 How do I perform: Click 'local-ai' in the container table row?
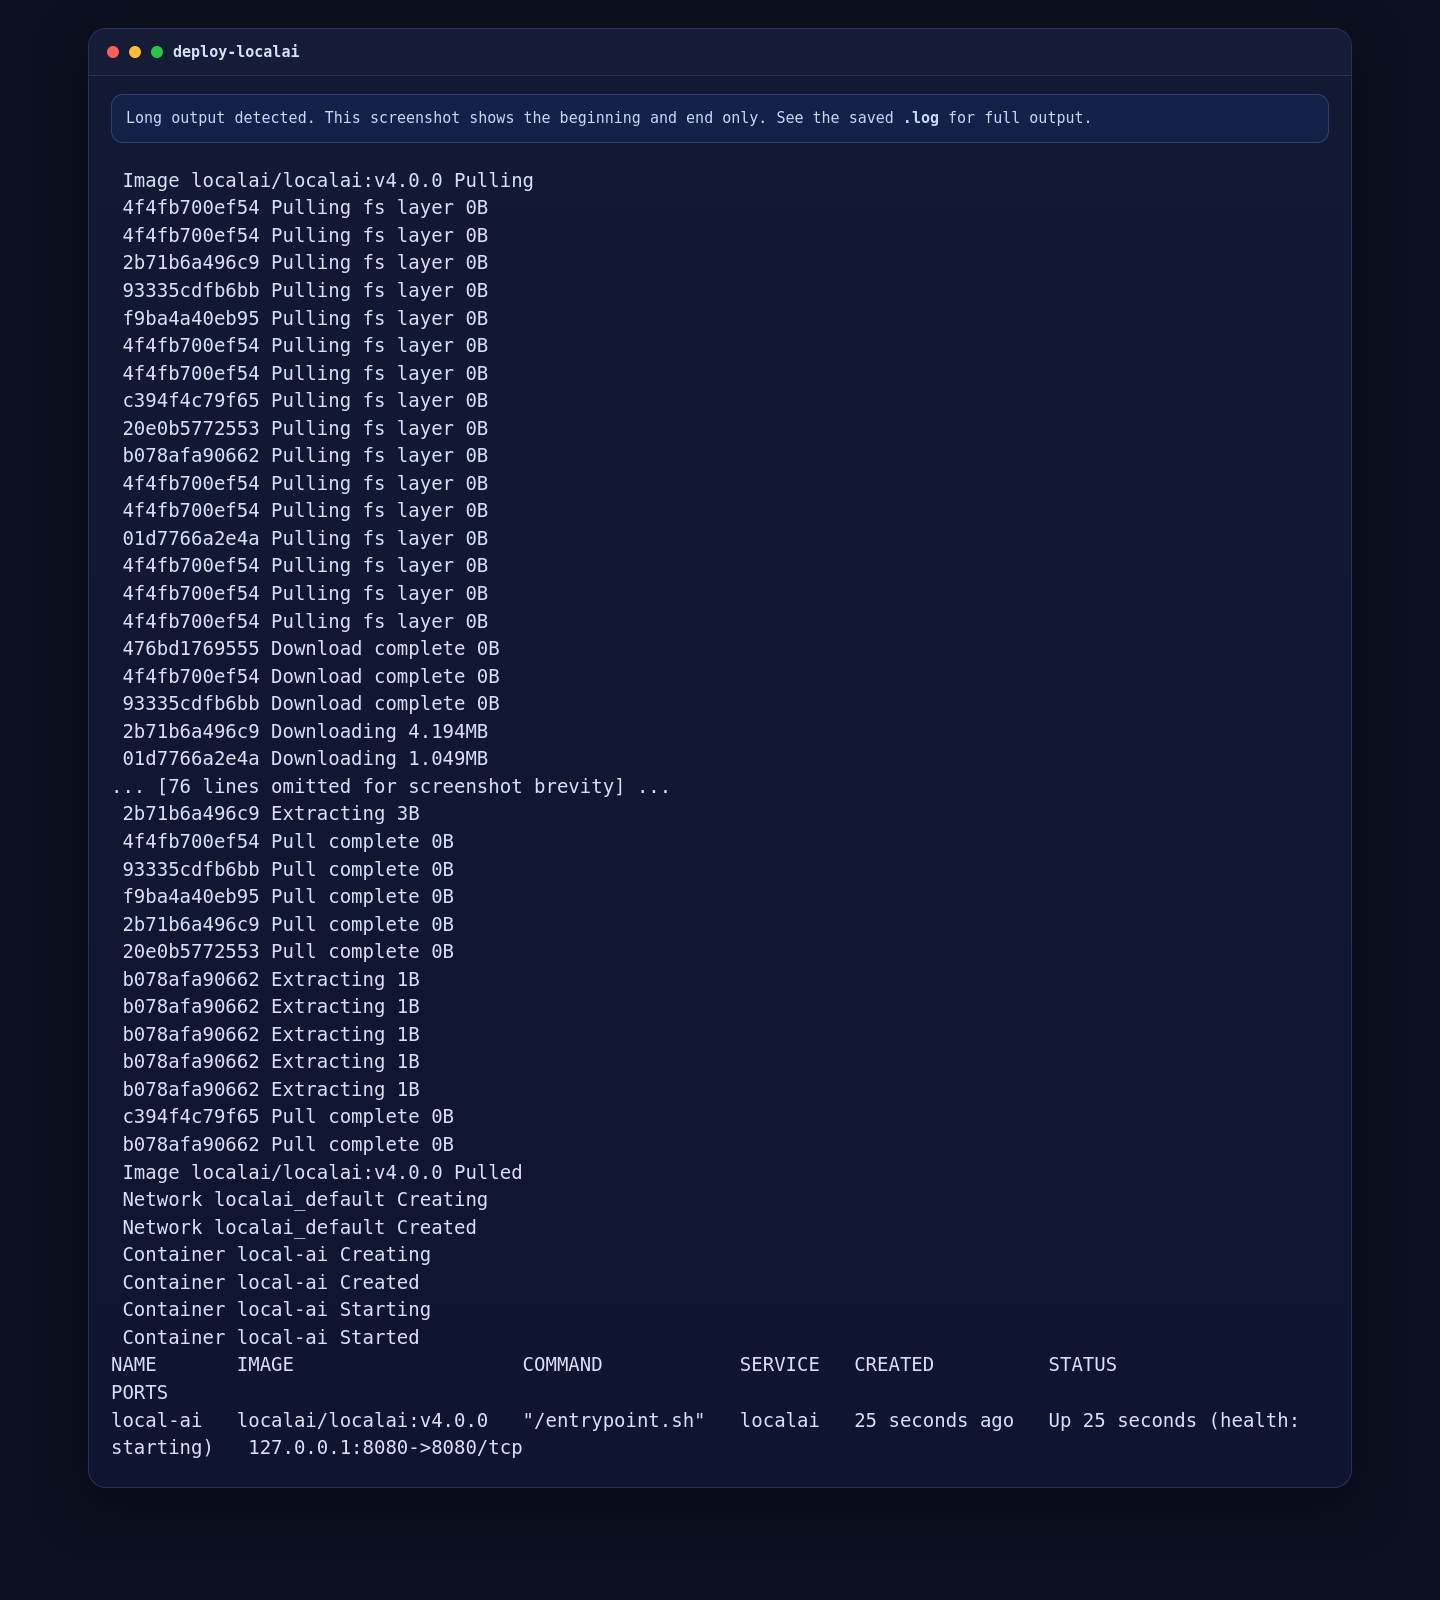pos(156,1421)
